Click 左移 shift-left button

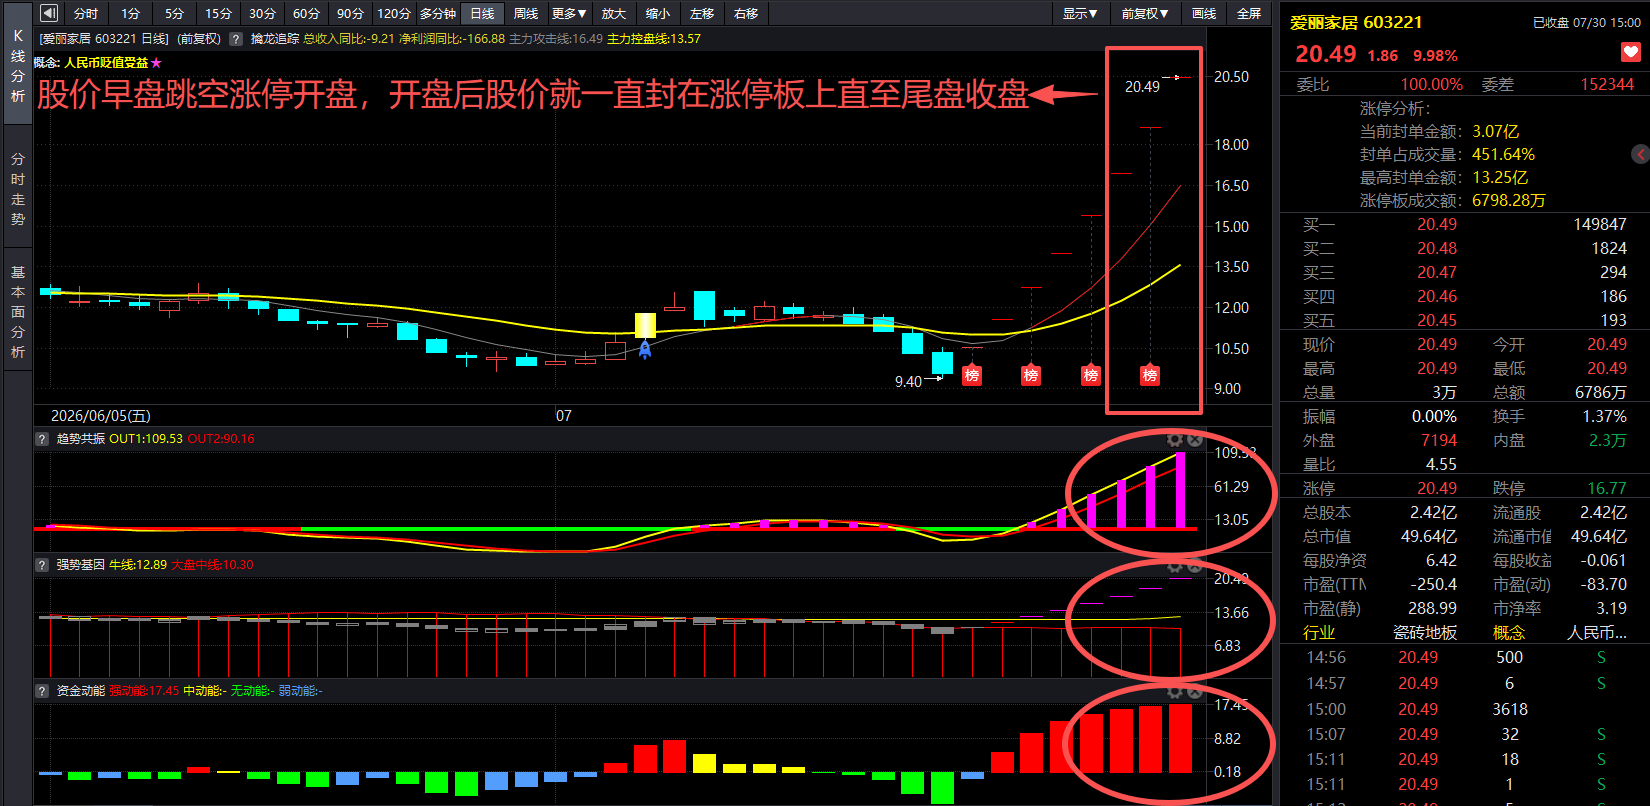[x=702, y=13]
